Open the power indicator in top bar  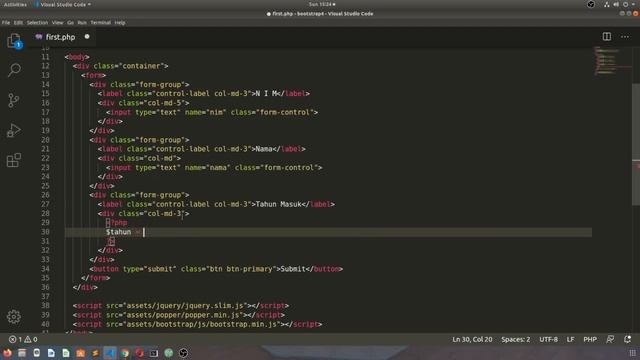click(x=625, y=4)
